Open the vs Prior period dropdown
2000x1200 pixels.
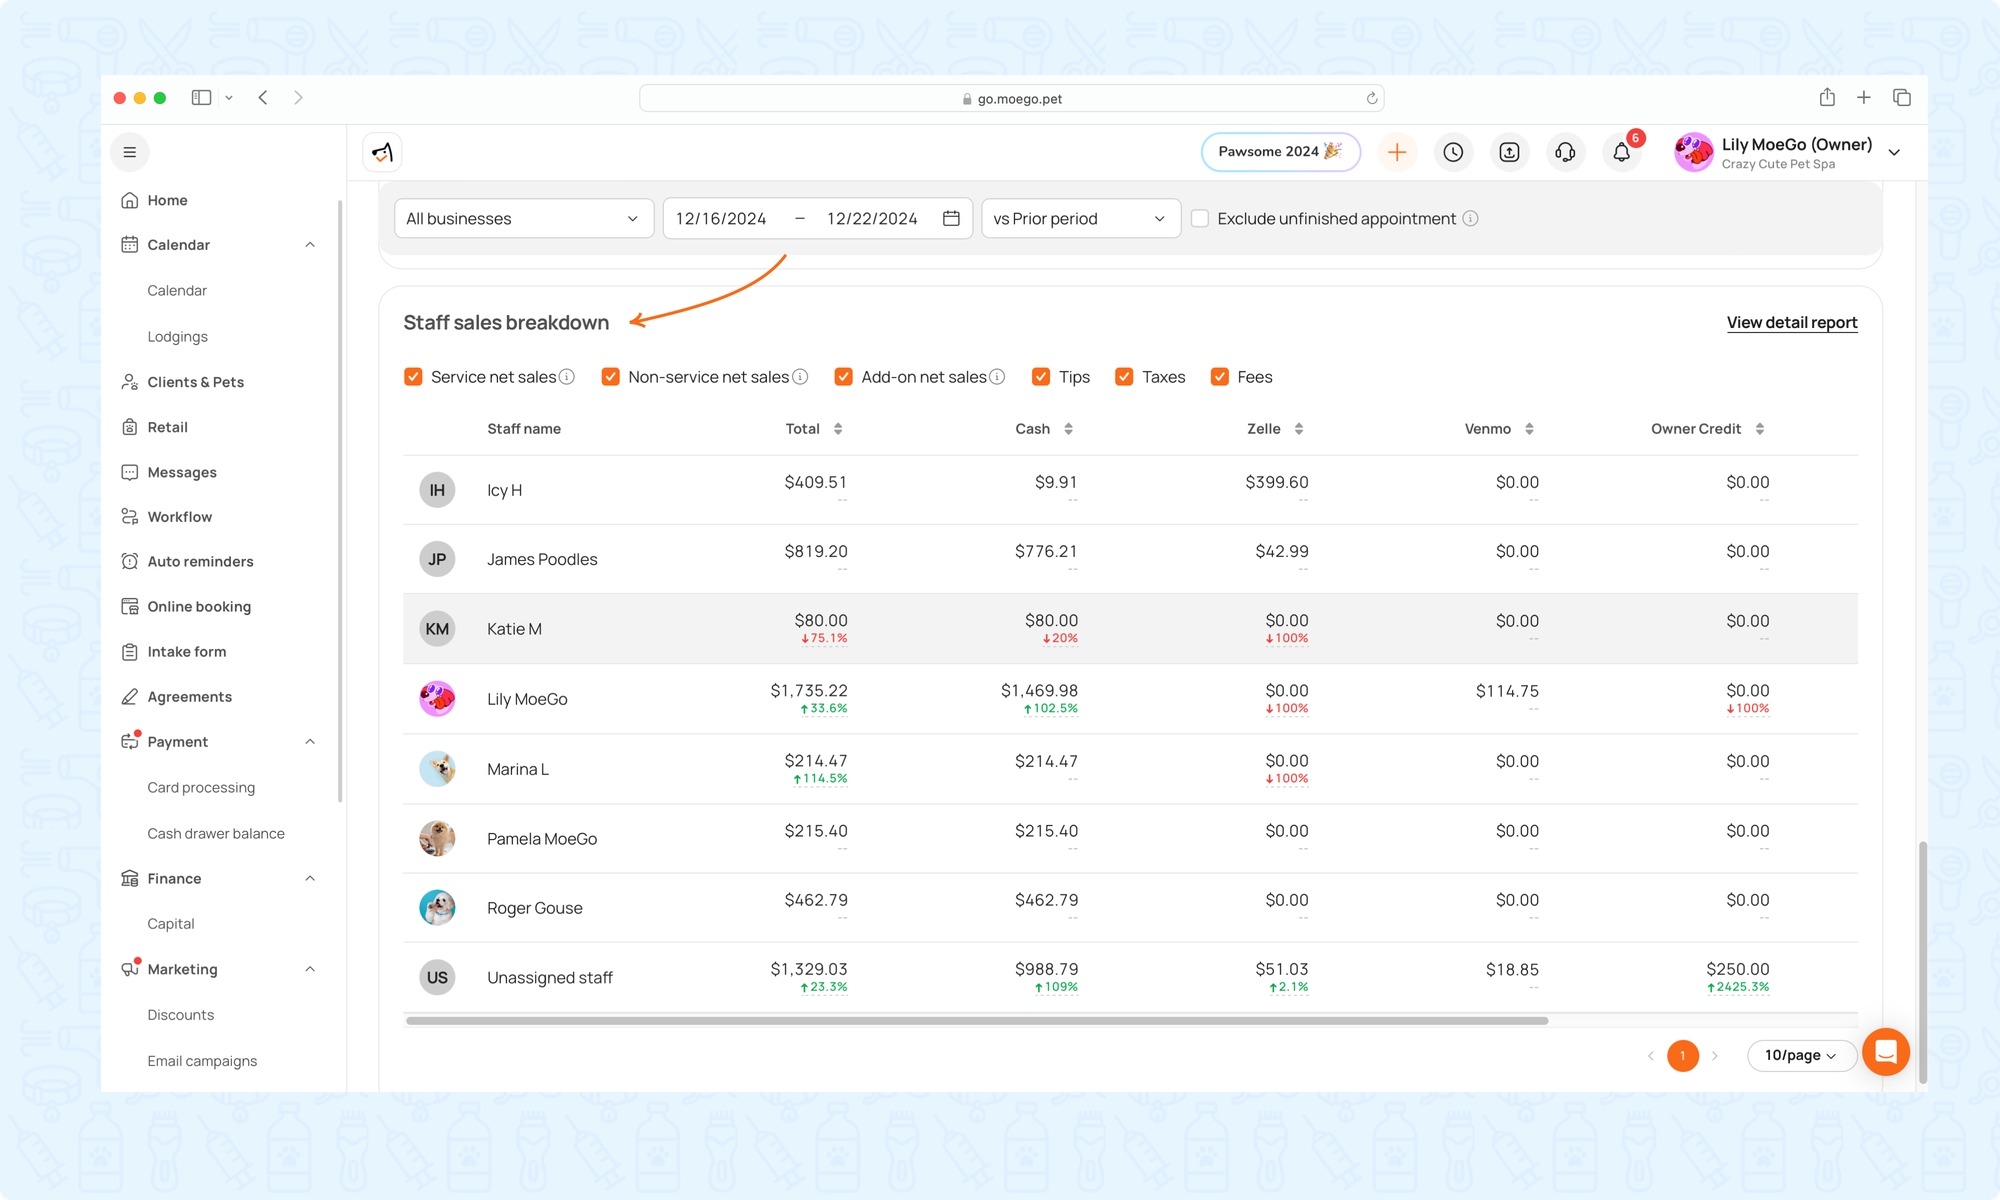pos(1080,218)
